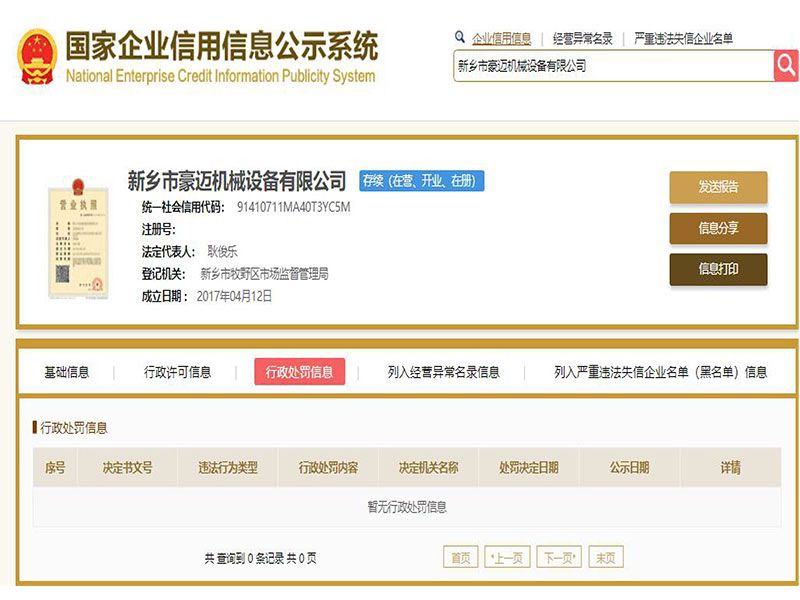Open the 列入经营异常名录信息 tab

[x=443, y=372]
